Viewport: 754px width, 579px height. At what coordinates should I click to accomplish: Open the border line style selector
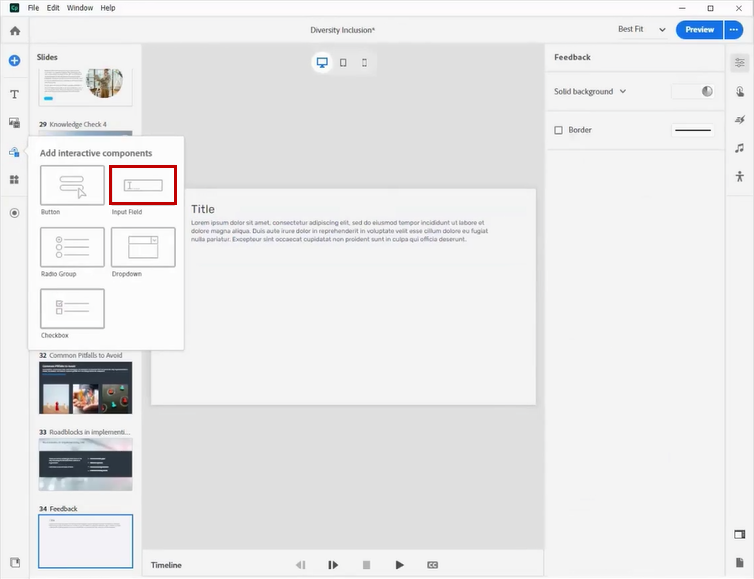coord(692,130)
